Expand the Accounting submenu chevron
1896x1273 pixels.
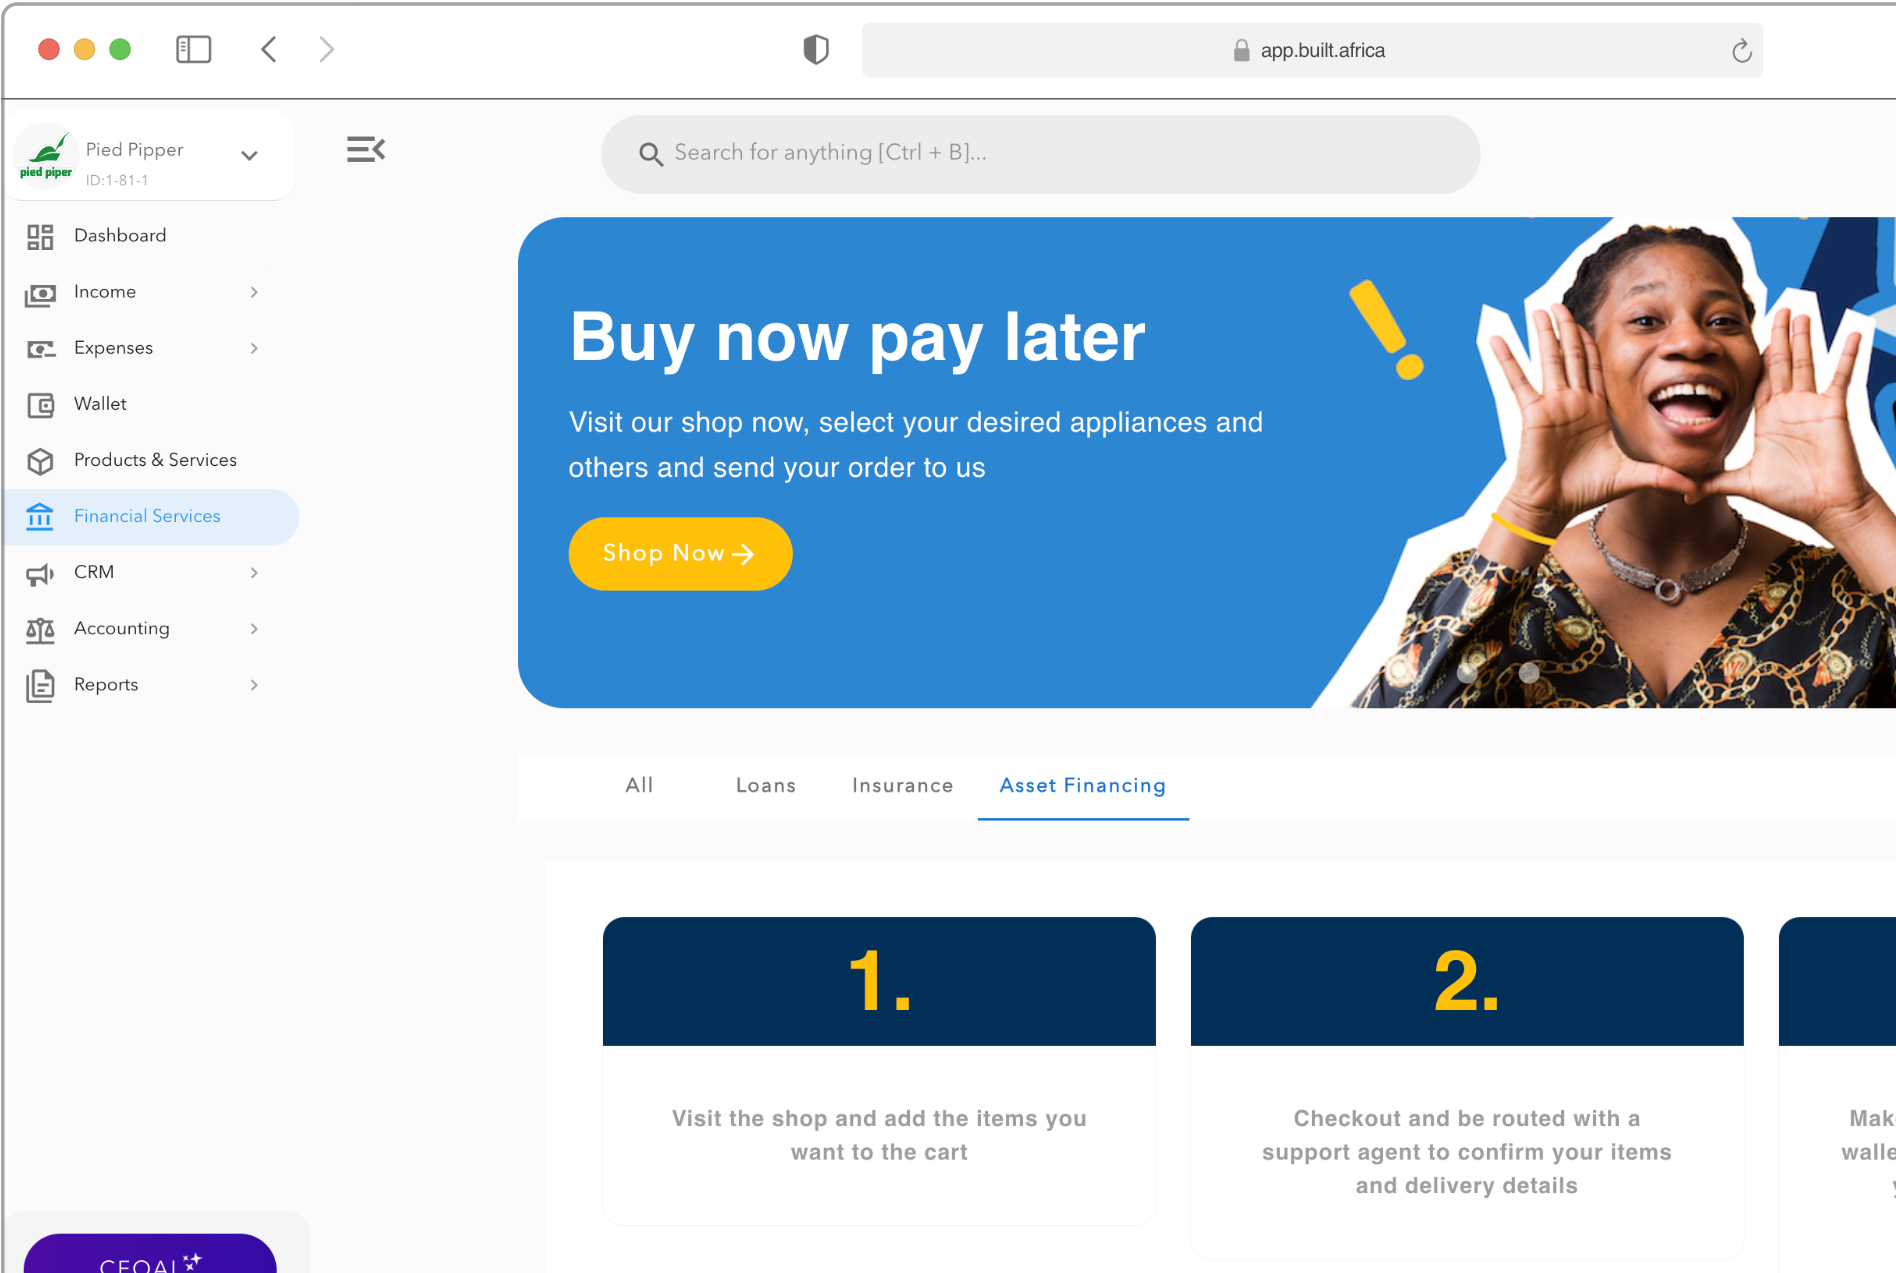[254, 629]
